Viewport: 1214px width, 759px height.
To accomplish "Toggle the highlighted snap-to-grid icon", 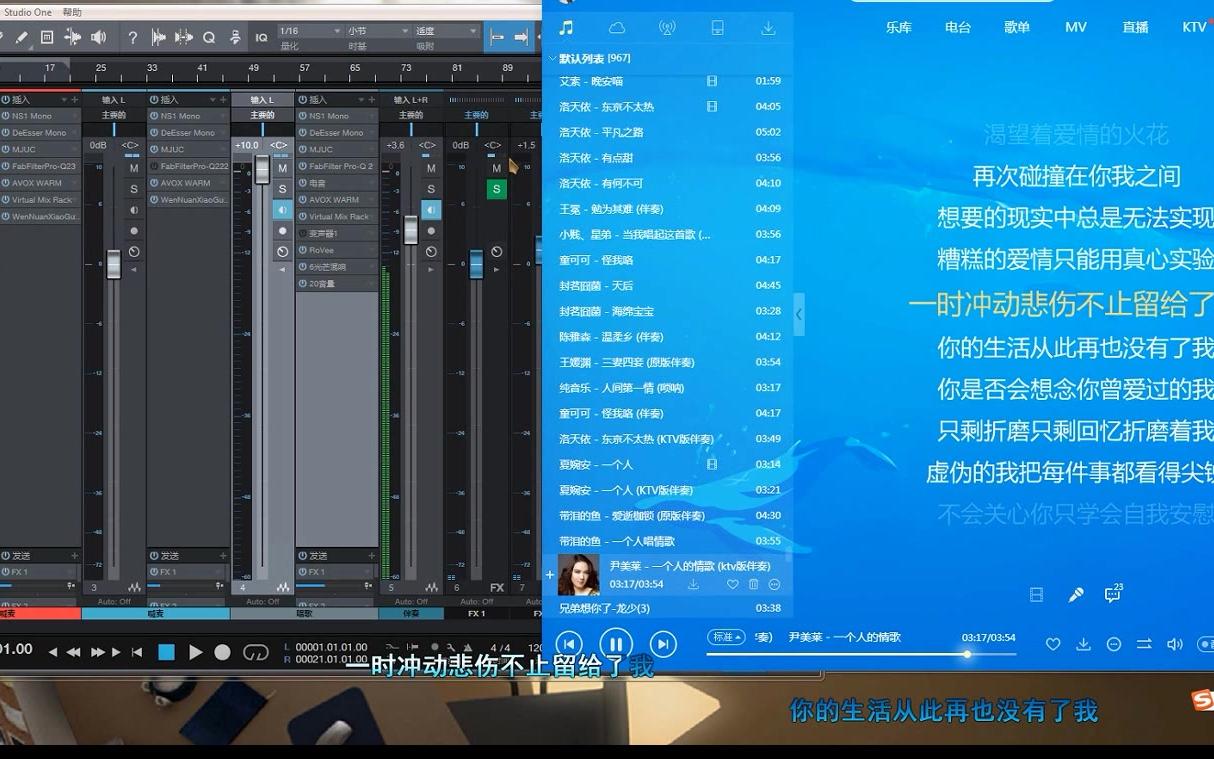I will click(x=496, y=37).
